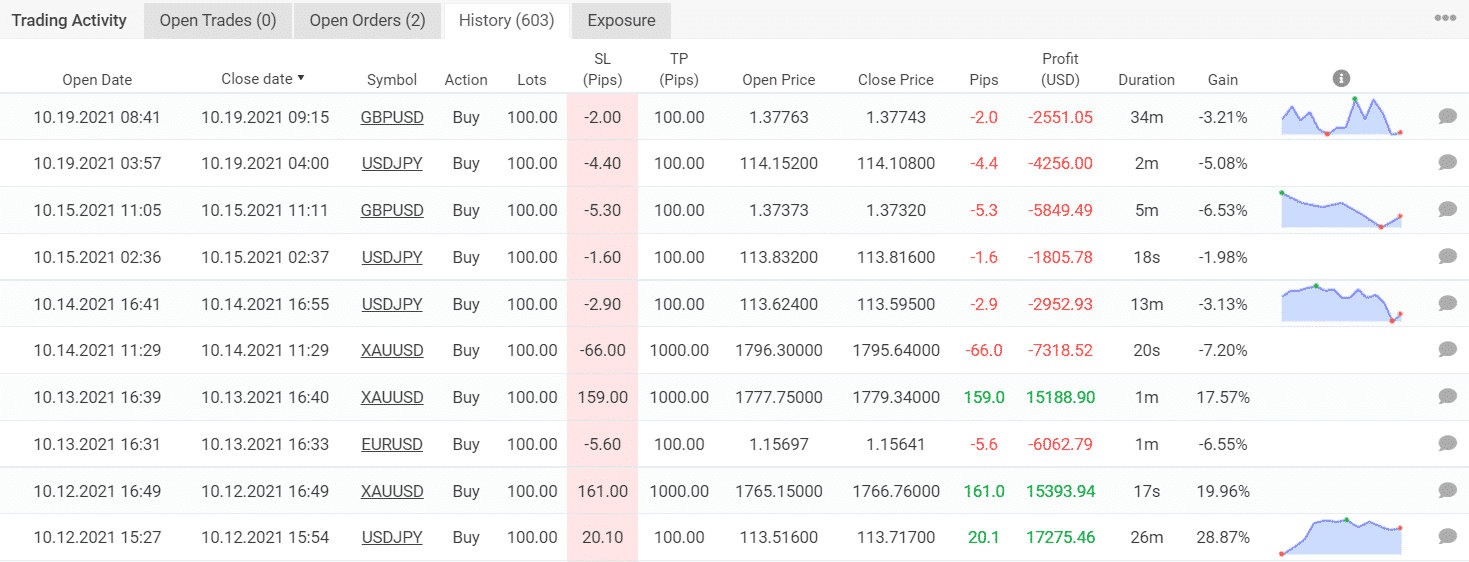Click SL cell showing 159.00
Image resolution: width=1469 pixels, height=562 pixels.
[x=603, y=397]
